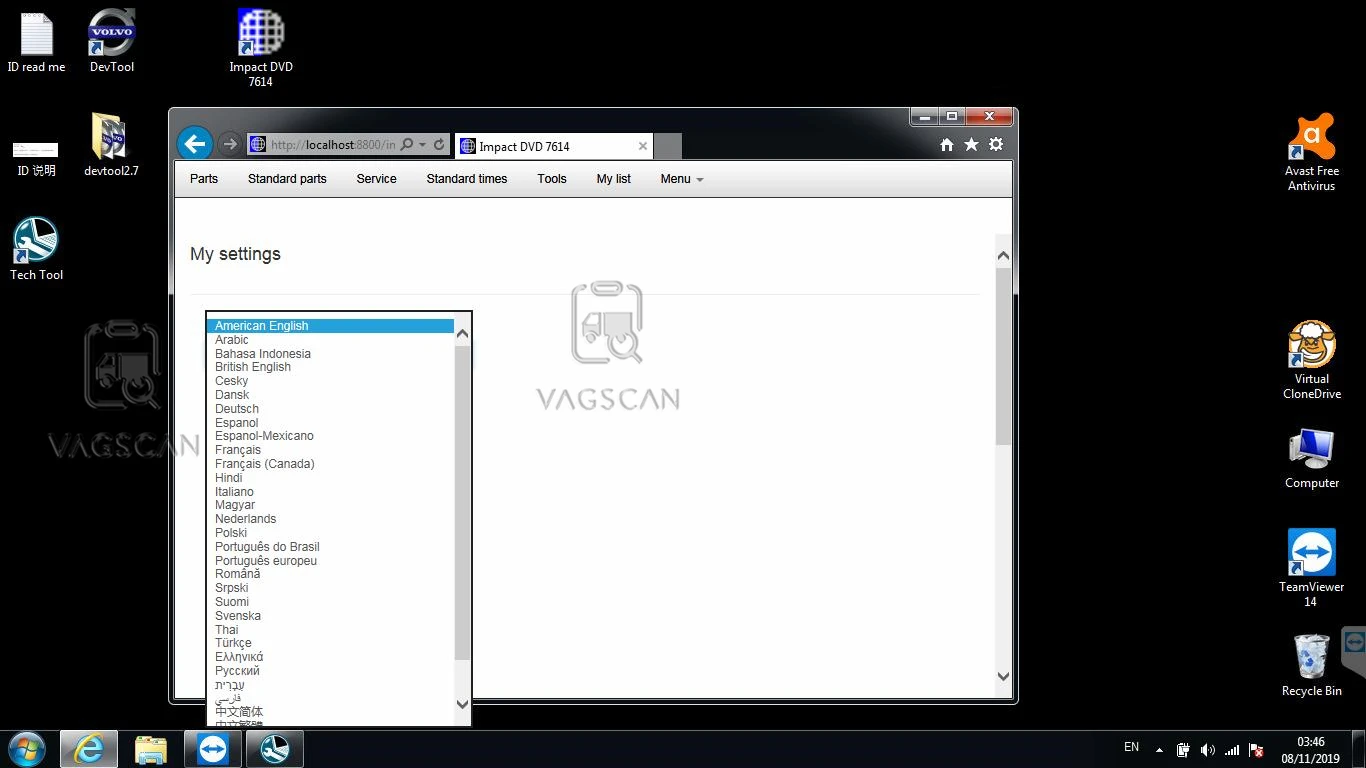1366x768 pixels.
Task: Refresh the page with the reload icon
Action: 439,145
